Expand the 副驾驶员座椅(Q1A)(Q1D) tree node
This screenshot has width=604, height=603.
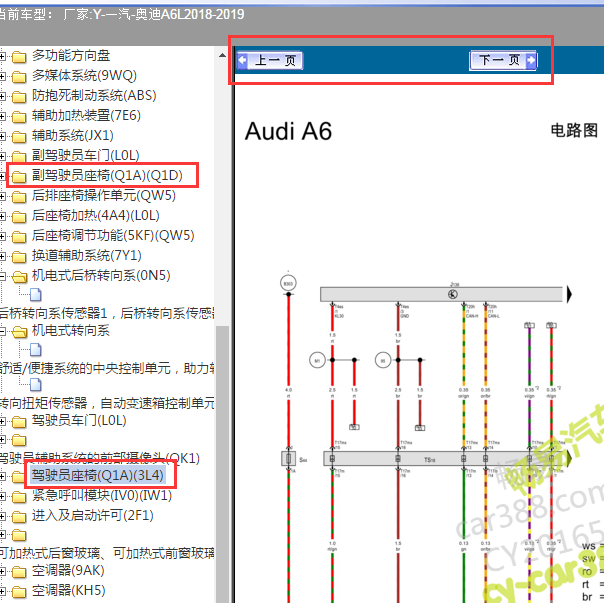pyautogui.click(x=2, y=176)
